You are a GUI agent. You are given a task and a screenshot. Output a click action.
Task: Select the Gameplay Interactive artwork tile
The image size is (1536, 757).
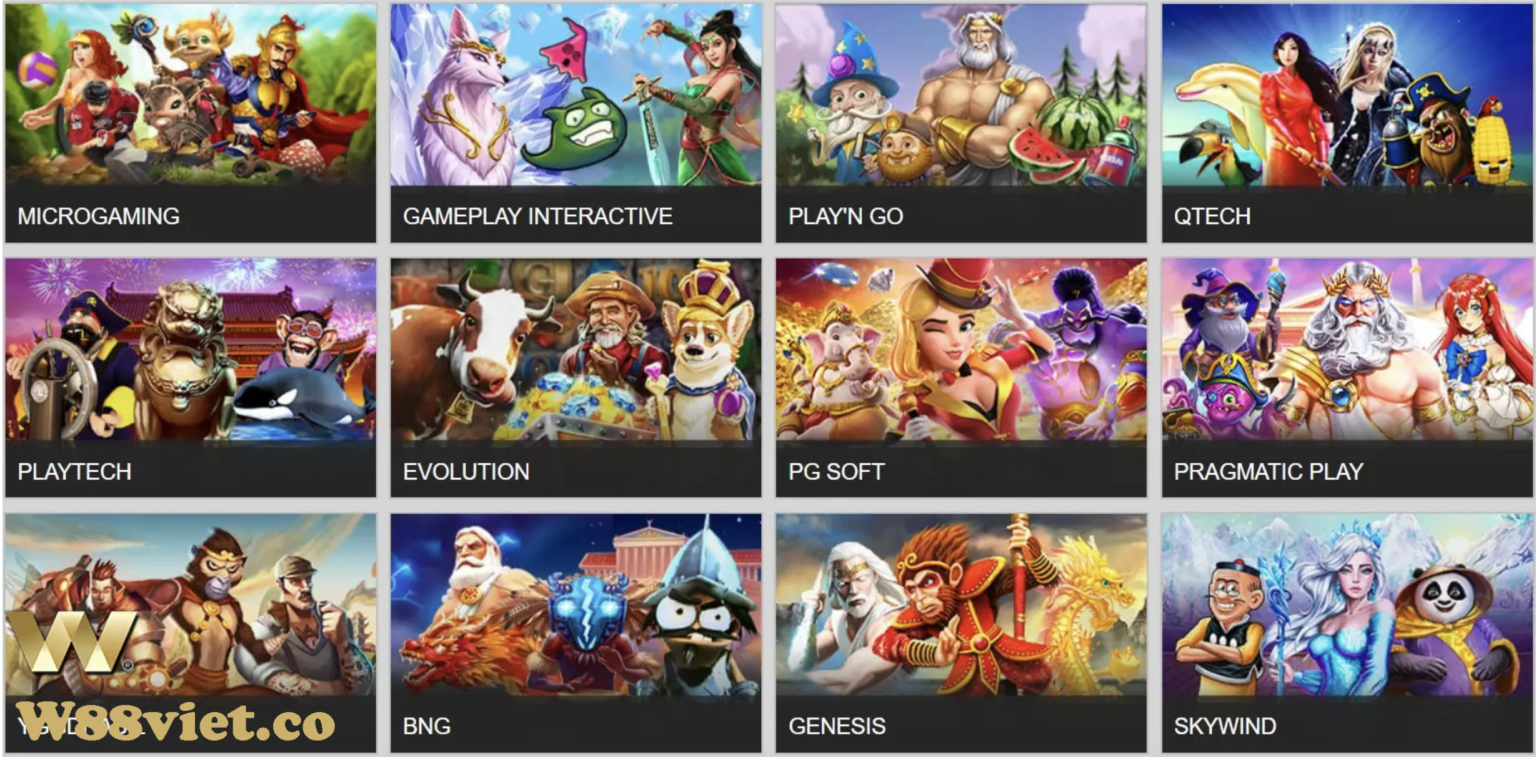pyautogui.click(x=576, y=95)
